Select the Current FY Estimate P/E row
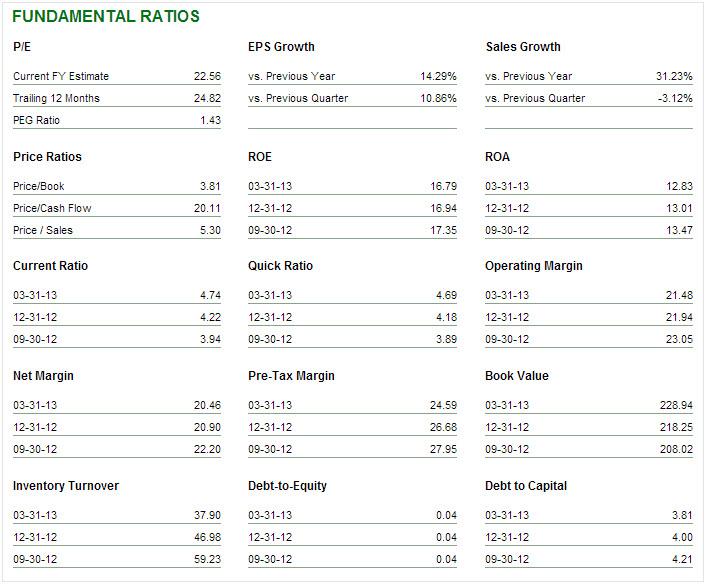 click(x=117, y=76)
